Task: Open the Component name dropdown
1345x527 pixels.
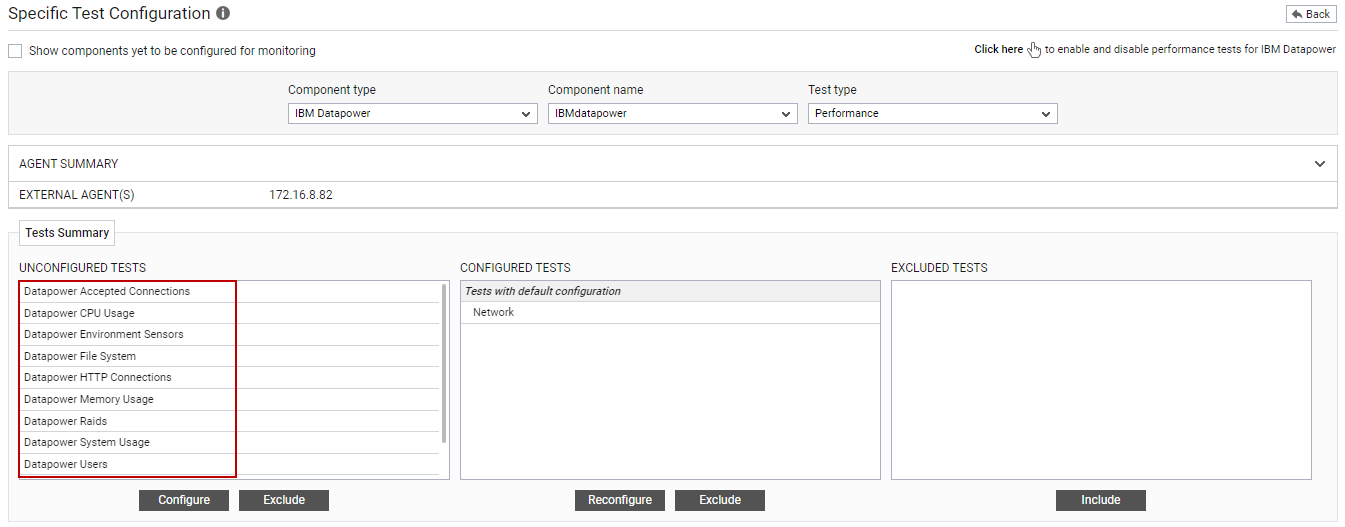Action: (x=673, y=114)
